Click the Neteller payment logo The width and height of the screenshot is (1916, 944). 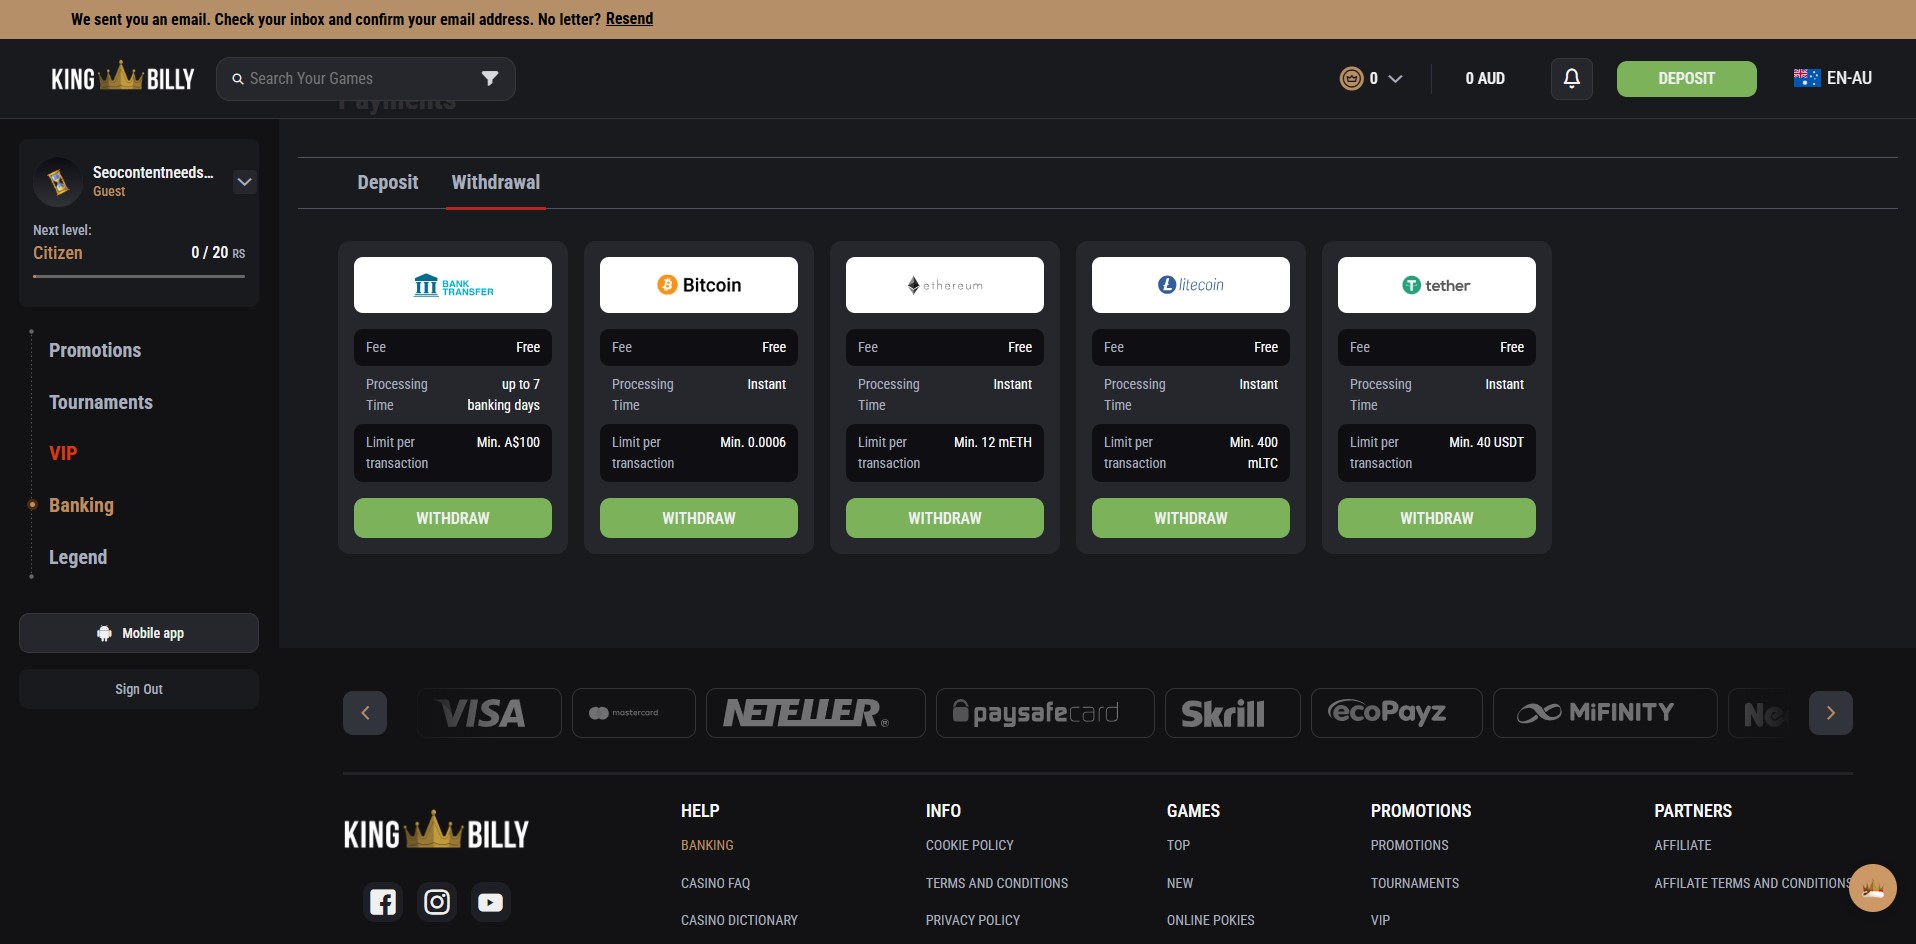[816, 713]
